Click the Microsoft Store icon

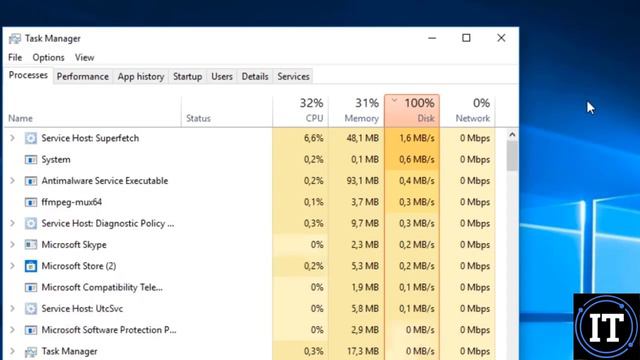[31, 266]
